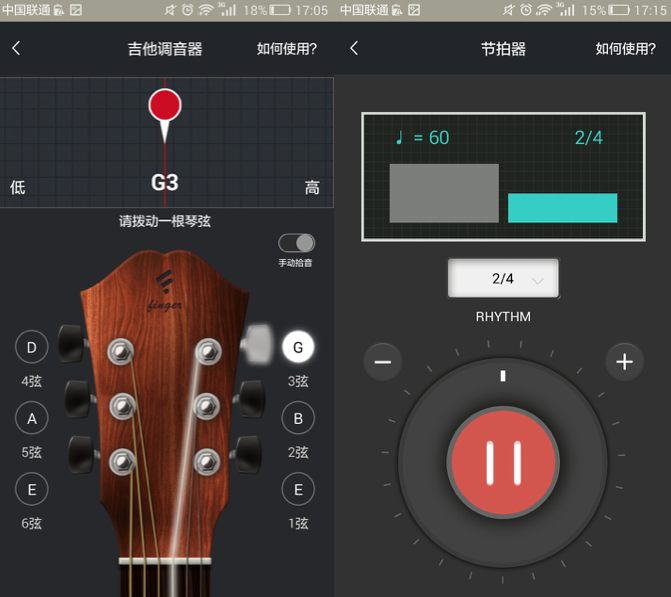Image resolution: width=671 pixels, height=597 pixels.
Task: Click the tempo dial's white indicator mark
Action: coord(503,376)
